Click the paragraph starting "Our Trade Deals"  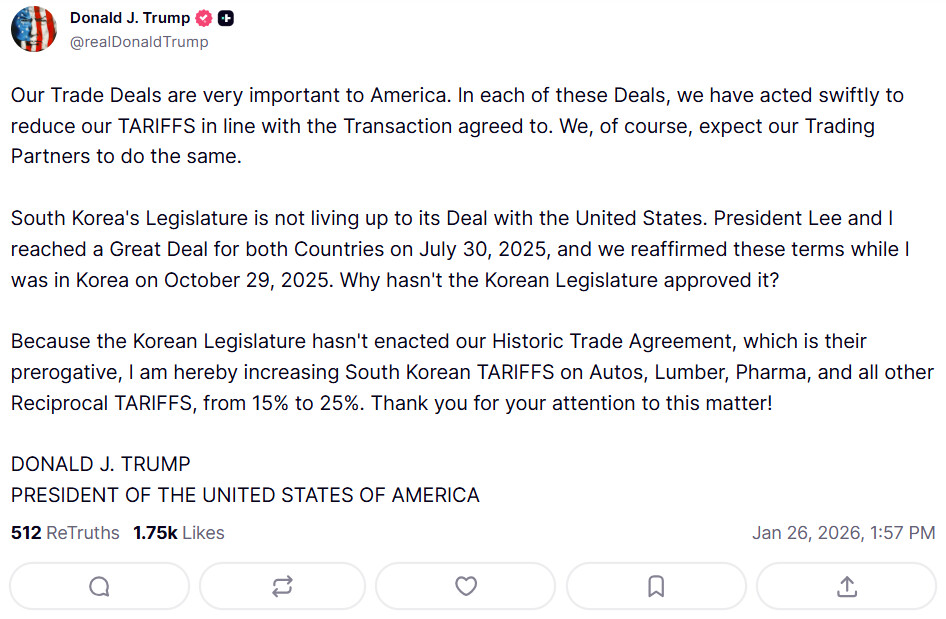point(457,127)
